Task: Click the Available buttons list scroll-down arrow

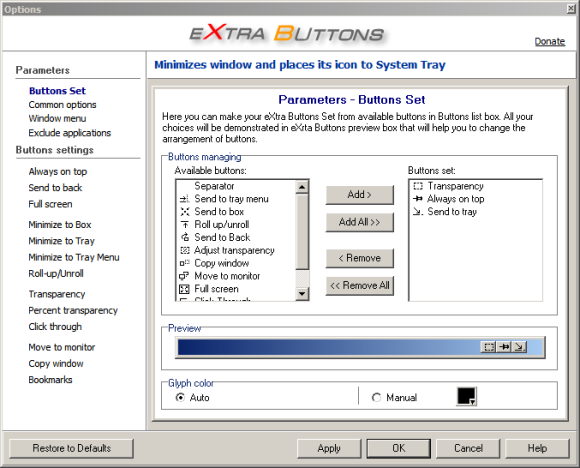Action: pyautogui.click(x=302, y=294)
